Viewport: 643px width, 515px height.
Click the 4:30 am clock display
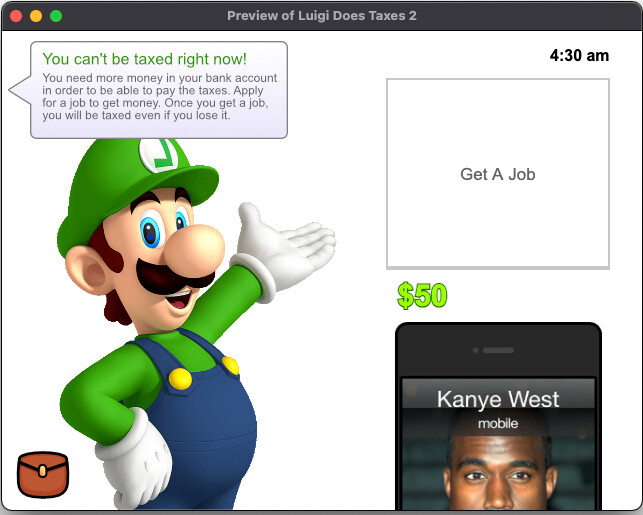(x=579, y=55)
